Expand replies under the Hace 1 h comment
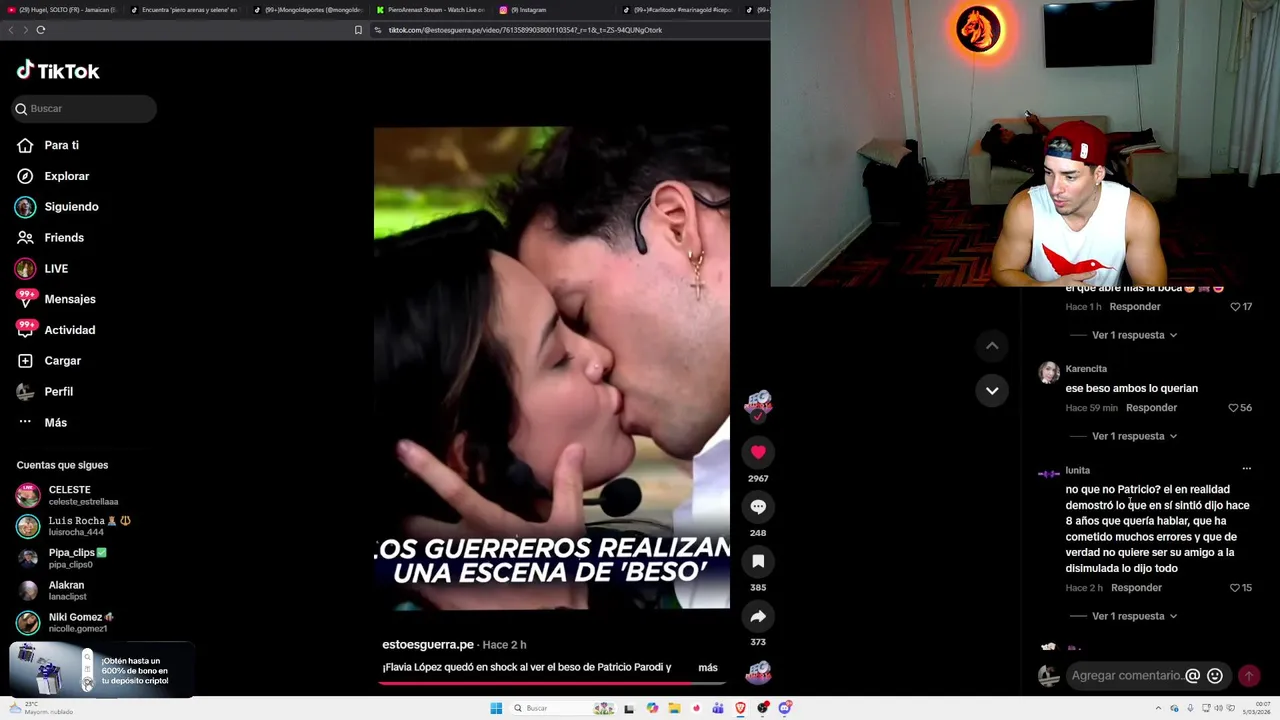1280x720 pixels. (x=1134, y=335)
